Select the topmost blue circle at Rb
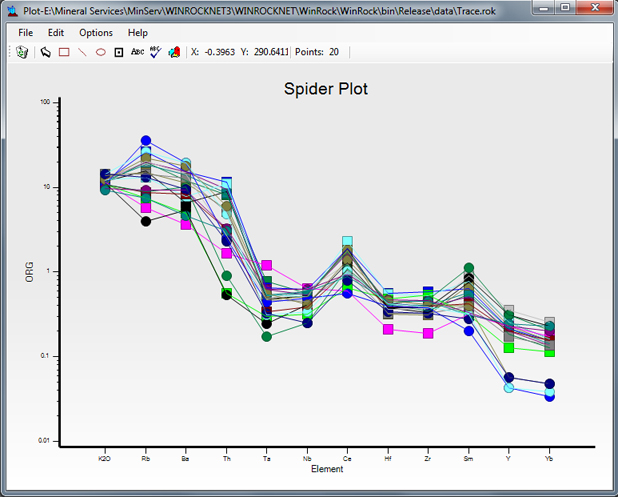Viewport: 618px width, 497px height. click(146, 141)
